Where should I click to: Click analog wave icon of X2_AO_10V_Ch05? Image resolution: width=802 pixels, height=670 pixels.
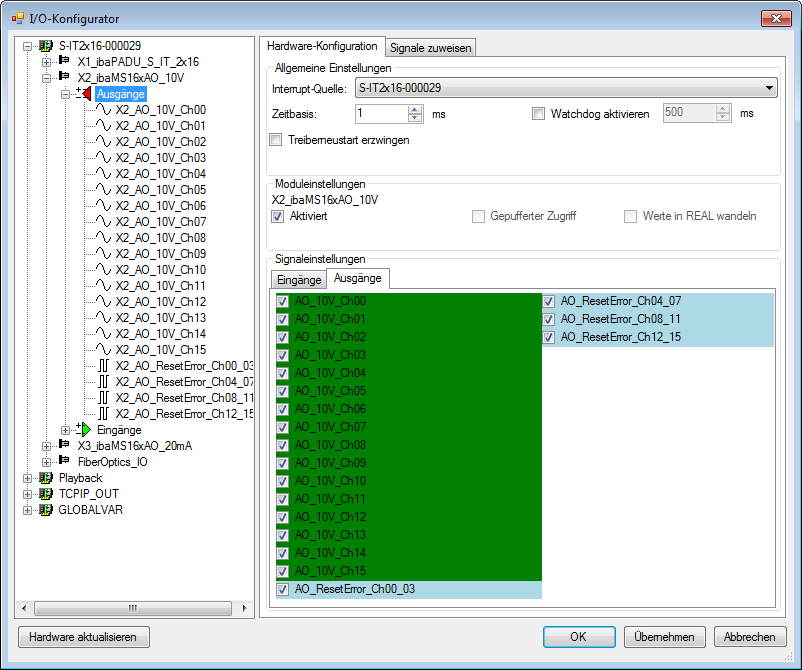click(x=104, y=190)
